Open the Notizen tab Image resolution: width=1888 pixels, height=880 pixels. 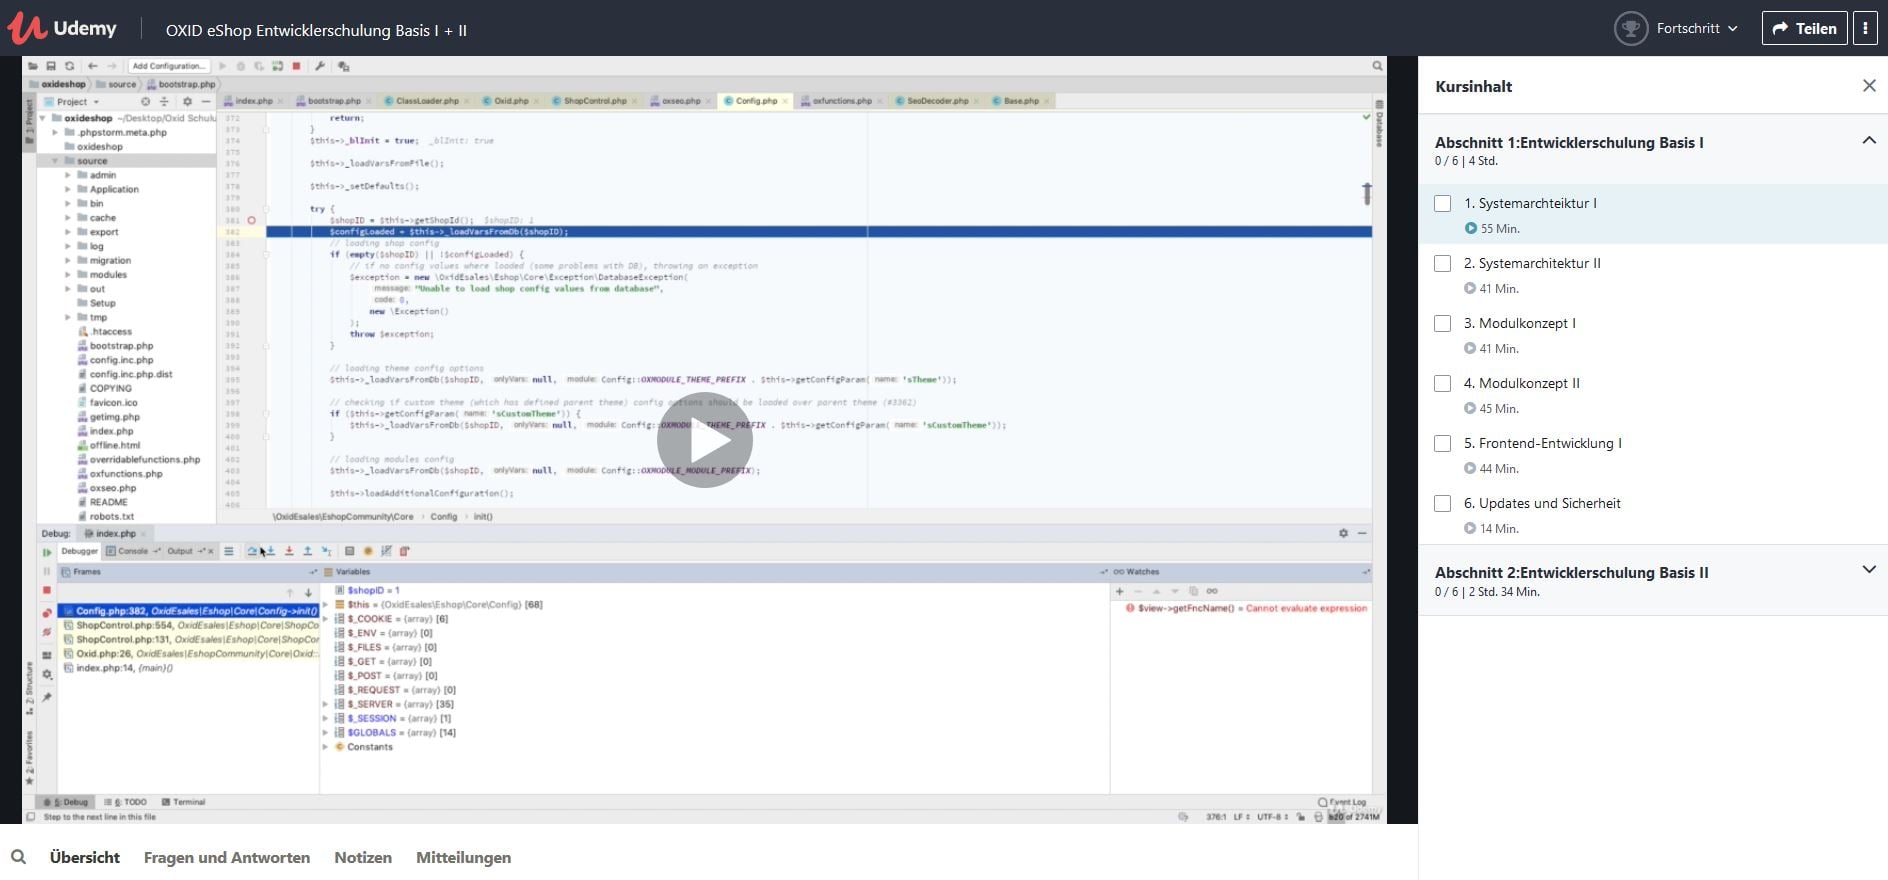click(x=363, y=857)
